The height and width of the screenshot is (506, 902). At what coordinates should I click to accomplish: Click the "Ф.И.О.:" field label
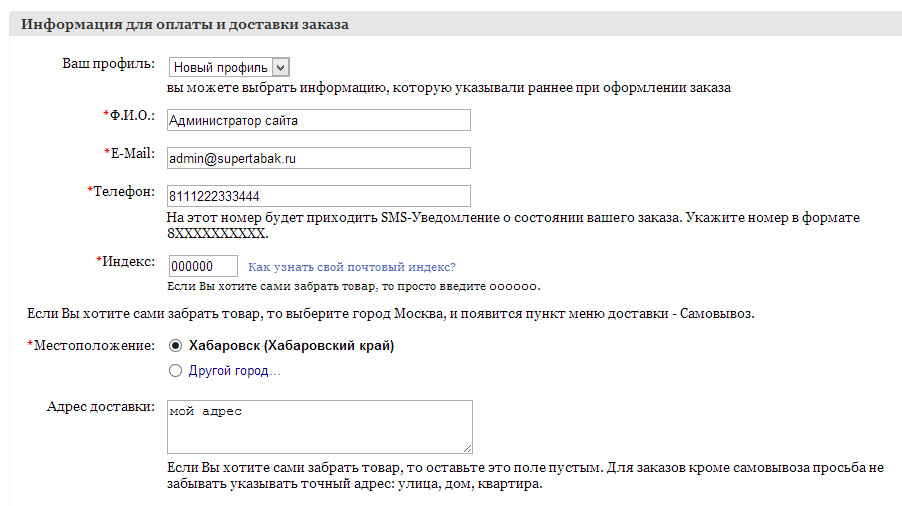tap(132, 116)
